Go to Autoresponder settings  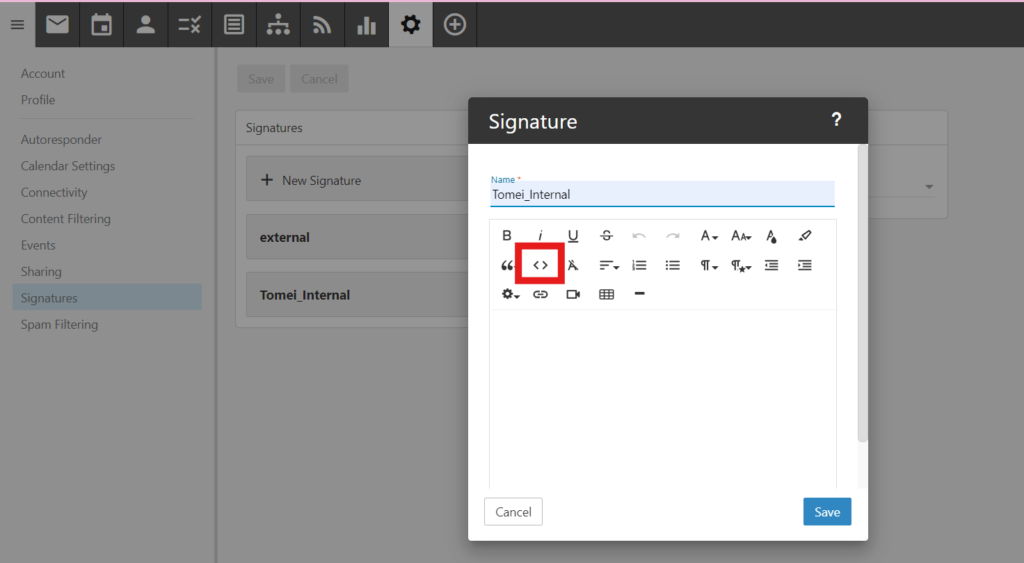point(61,140)
